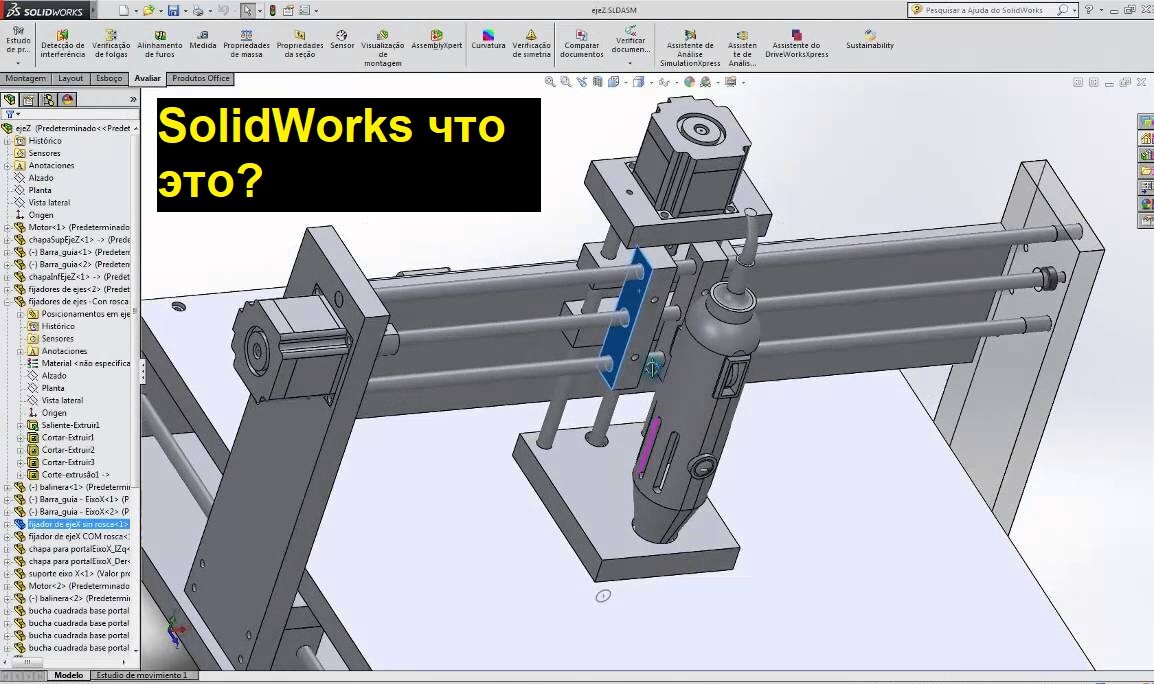Click Zoom to Area icon

[565, 82]
